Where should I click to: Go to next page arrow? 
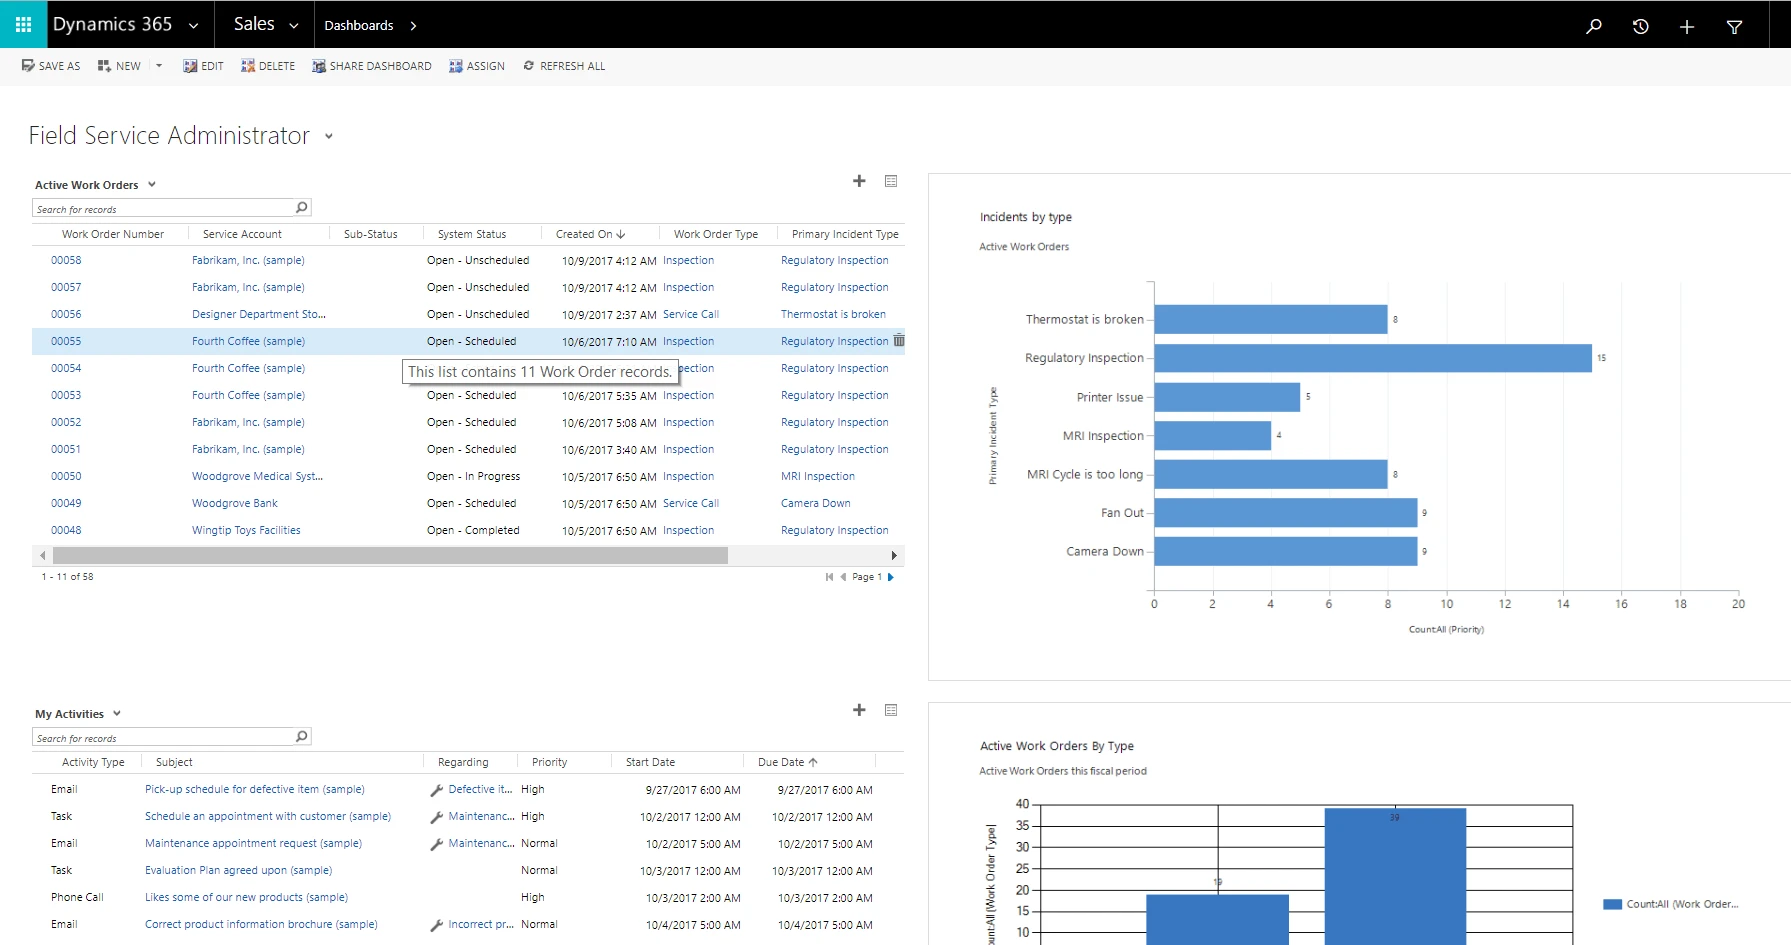(x=891, y=577)
